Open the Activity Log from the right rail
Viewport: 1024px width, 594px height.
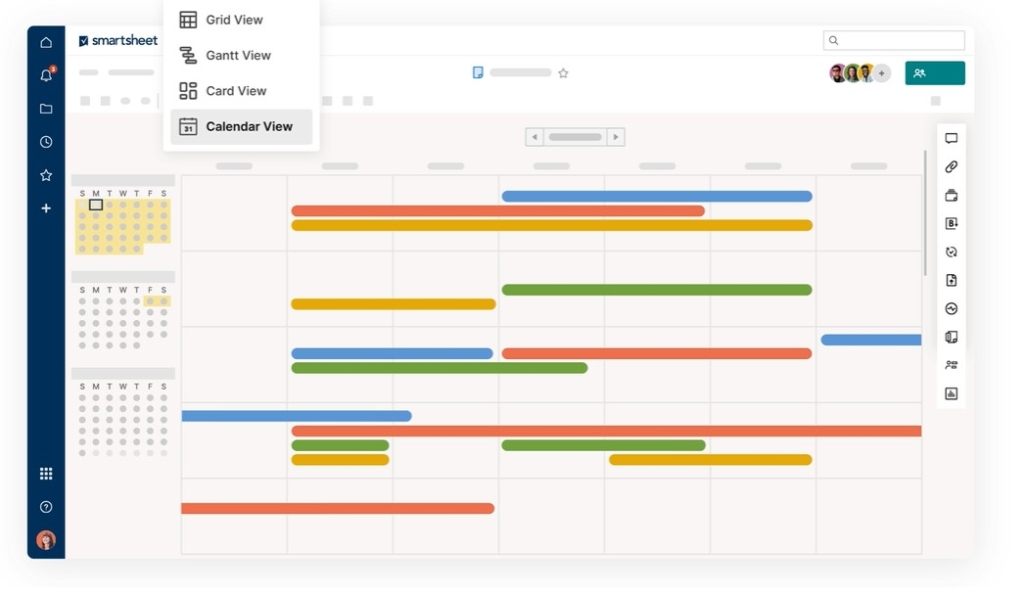pyautogui.click(x=951, y=308)
